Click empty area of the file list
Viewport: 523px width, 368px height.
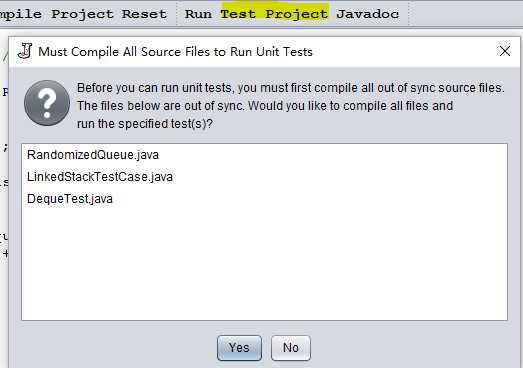264,264
